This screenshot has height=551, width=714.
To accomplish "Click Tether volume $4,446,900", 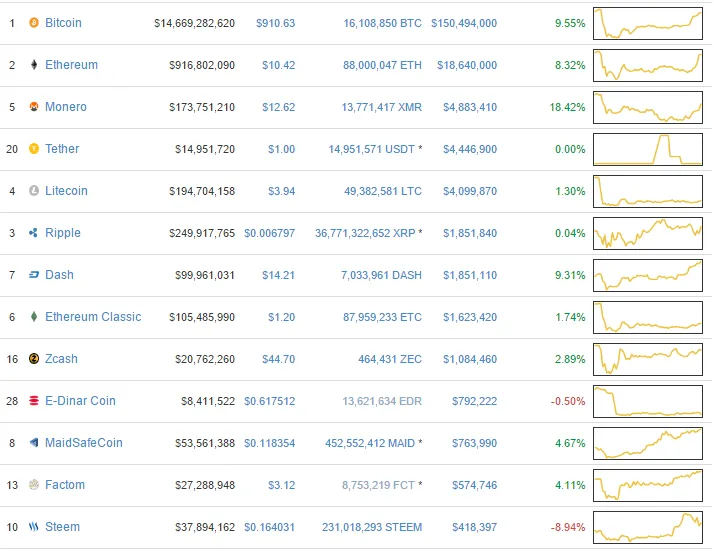I will point(470,149).
